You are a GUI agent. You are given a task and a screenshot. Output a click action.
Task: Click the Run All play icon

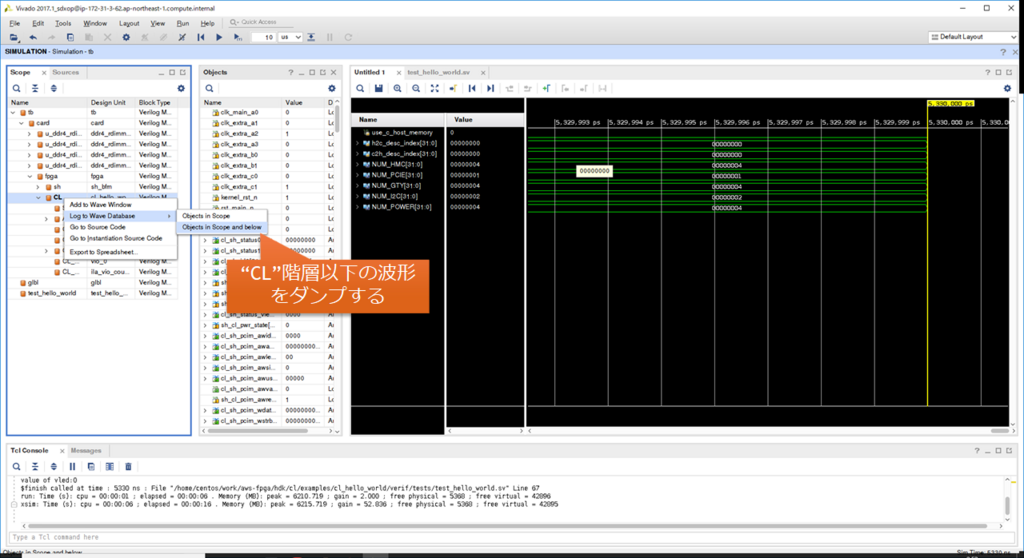pyautogui.click(x=219, y=37)
